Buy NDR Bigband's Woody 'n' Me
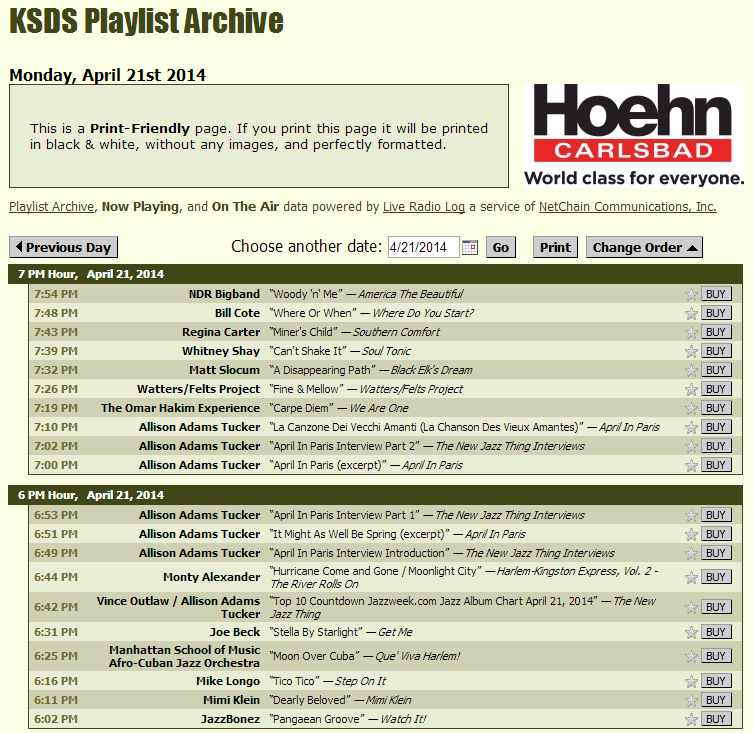753x733 pixels. (x=716, y=294)
